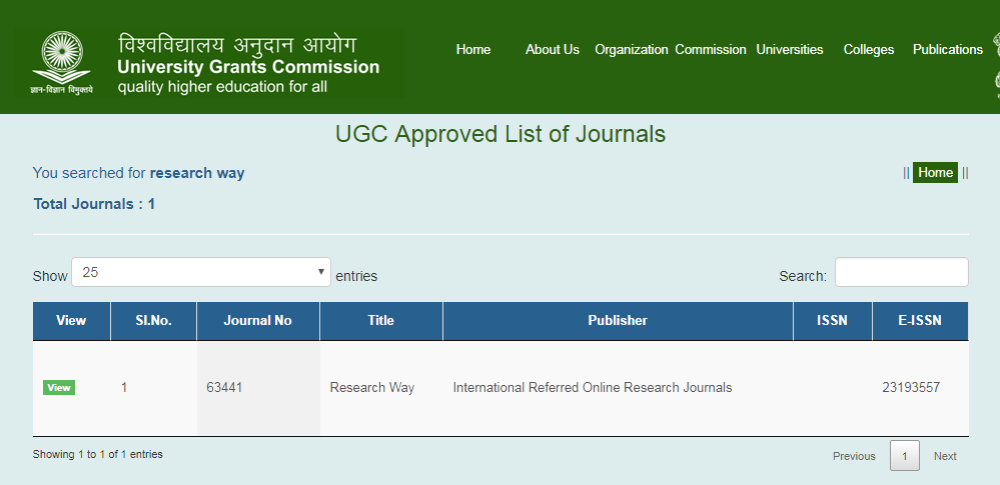Select journal number 63441 cell
This screenshot has width=1000, height=485.
(x=258, y=388)
